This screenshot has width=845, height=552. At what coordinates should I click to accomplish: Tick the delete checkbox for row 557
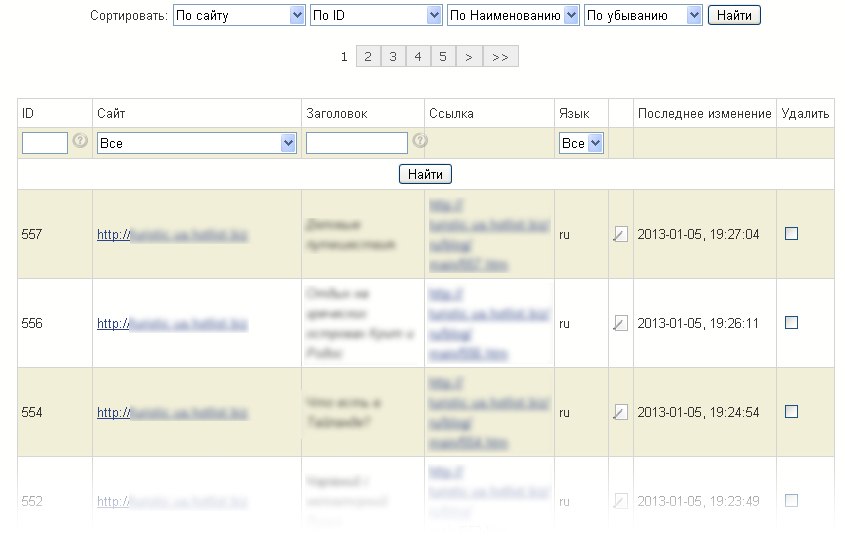tap(791, 234)
